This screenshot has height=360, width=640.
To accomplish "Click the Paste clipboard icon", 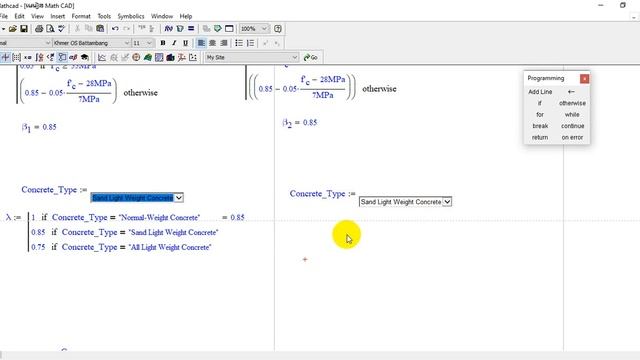I will pyautogui.click(x=100, y=29).
